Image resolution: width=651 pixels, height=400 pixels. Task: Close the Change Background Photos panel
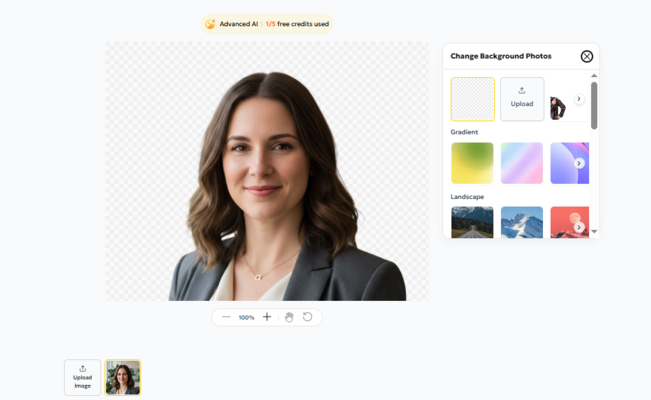pos(587,57)
